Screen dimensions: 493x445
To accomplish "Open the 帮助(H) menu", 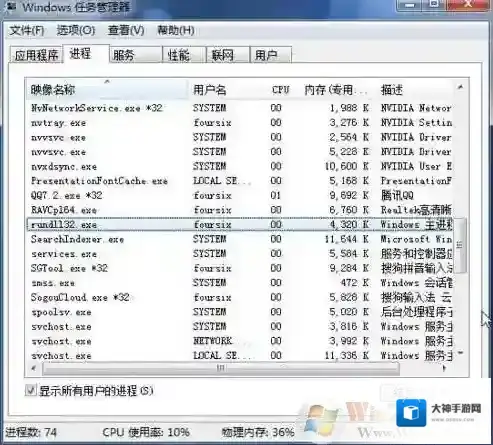I will click(176, 31).
